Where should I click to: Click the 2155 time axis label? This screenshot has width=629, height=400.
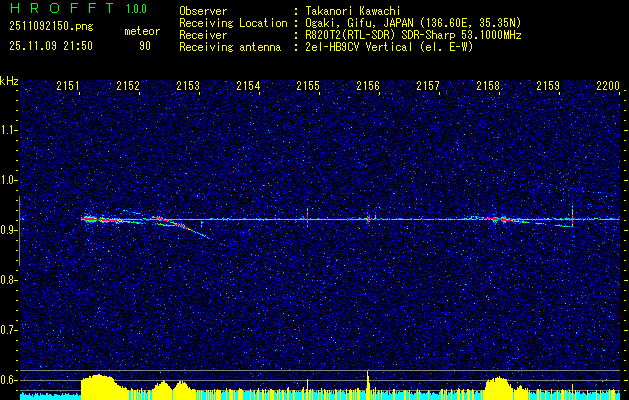pos(308,85)
